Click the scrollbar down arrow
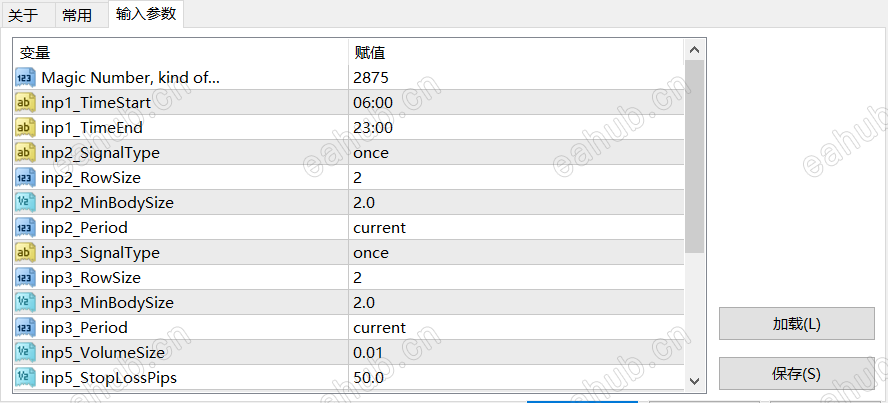The height and width of the screenshot is (403, 888). pos(695,381)
